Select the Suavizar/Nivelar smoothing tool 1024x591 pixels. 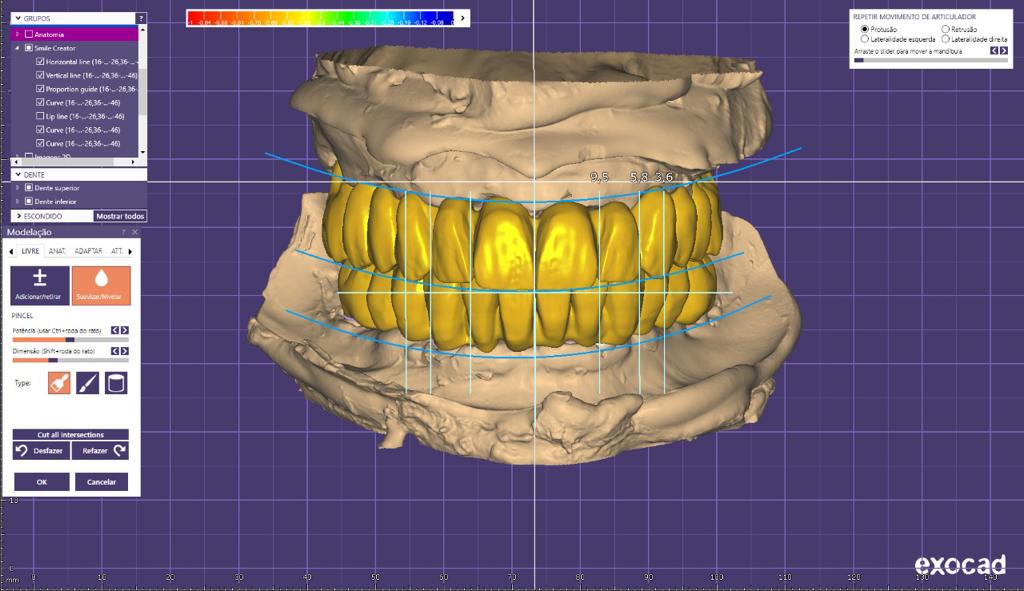tap(101, 285)
